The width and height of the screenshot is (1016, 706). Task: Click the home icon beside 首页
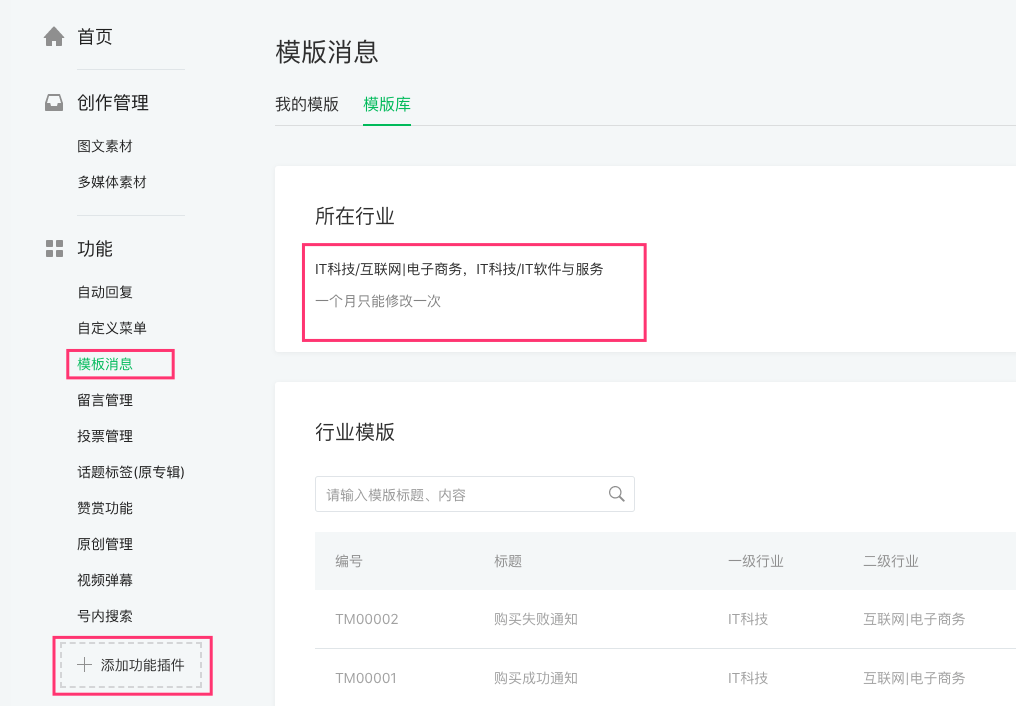(54, 37)
